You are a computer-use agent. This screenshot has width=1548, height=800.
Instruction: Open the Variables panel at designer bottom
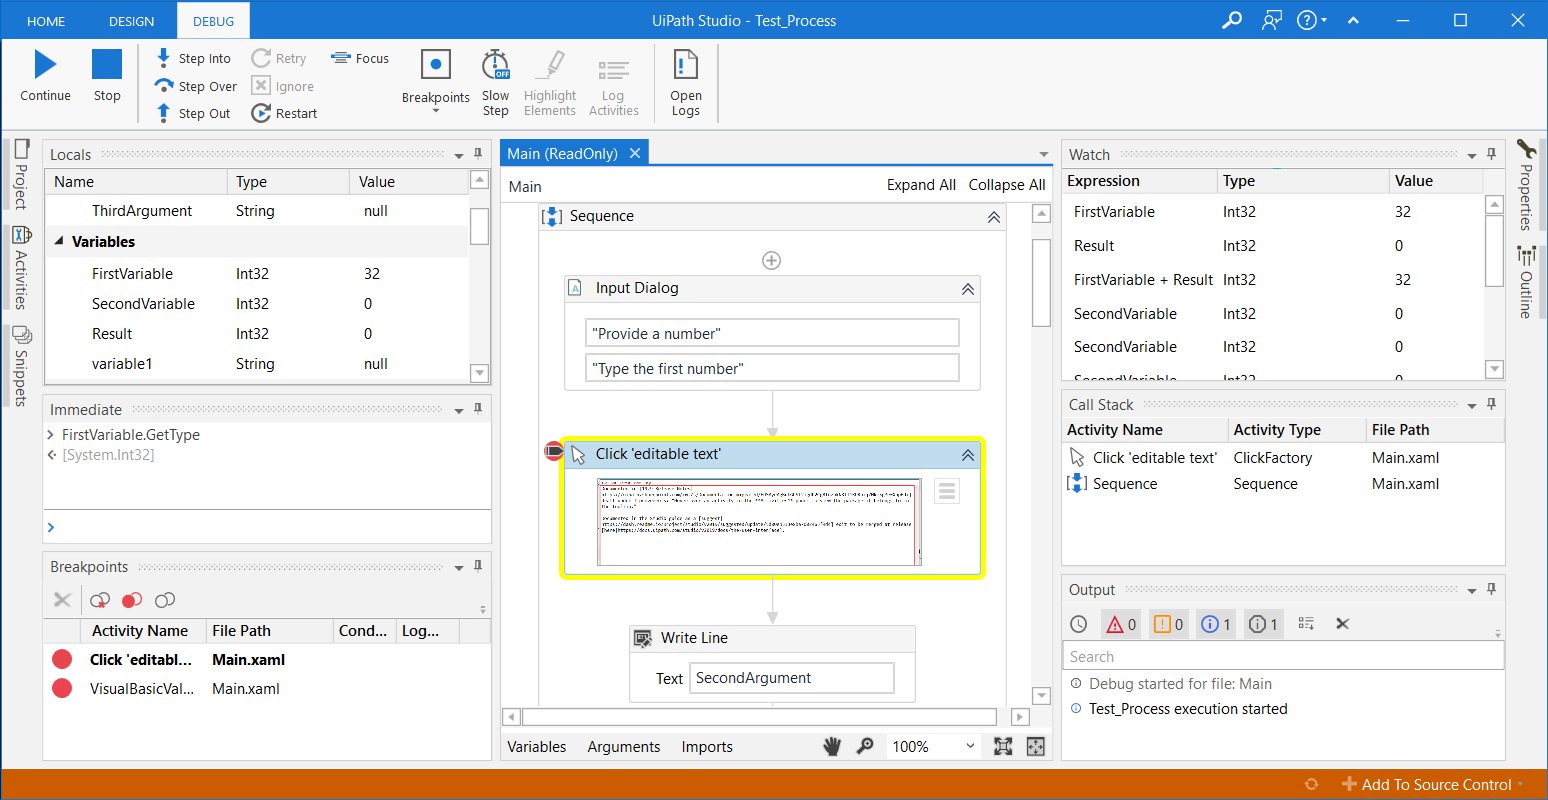click(x=537, y=747)
